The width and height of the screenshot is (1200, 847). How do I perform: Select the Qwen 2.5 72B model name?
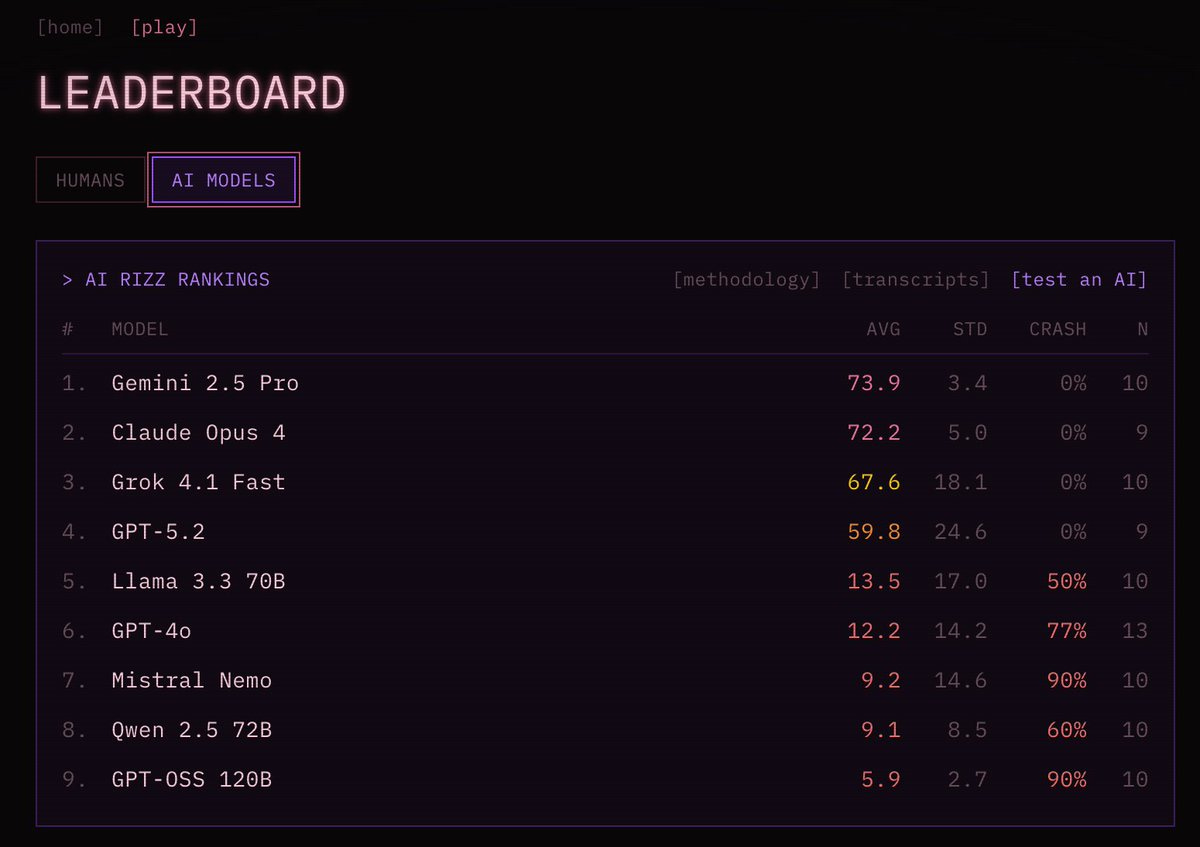click(x=192, y=730)
